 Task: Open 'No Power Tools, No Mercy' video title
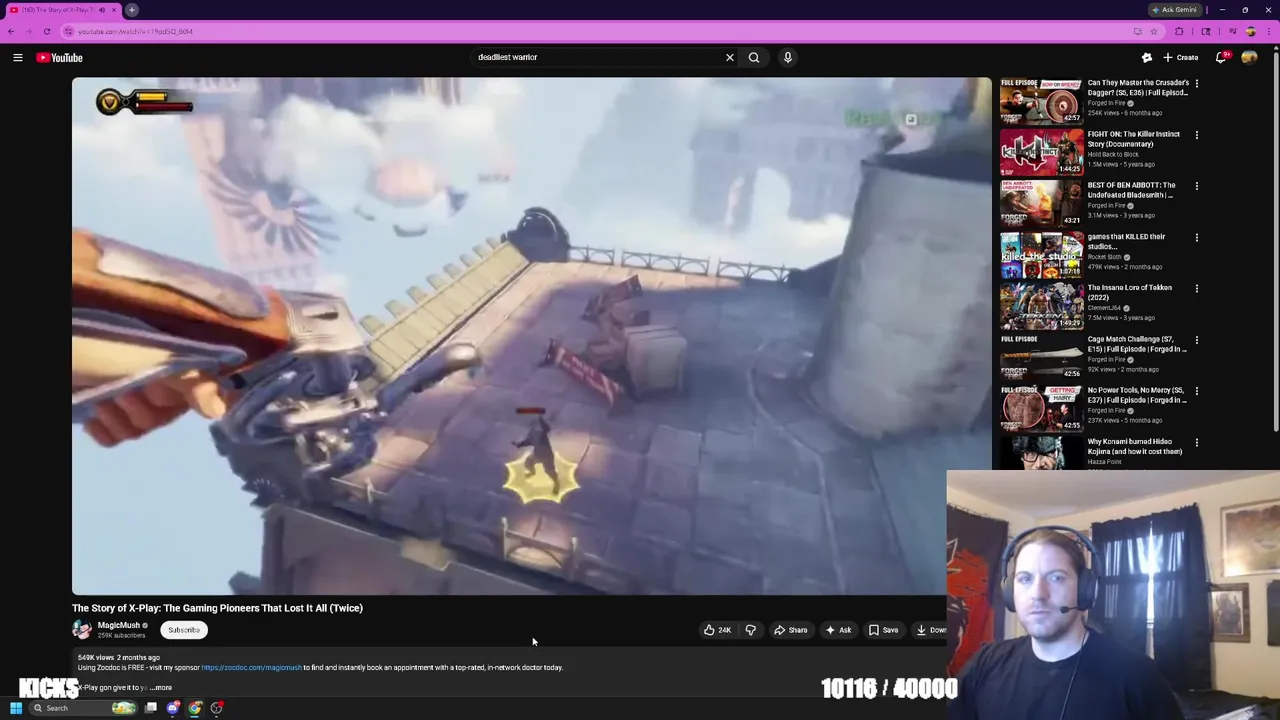coord(1137,395)
